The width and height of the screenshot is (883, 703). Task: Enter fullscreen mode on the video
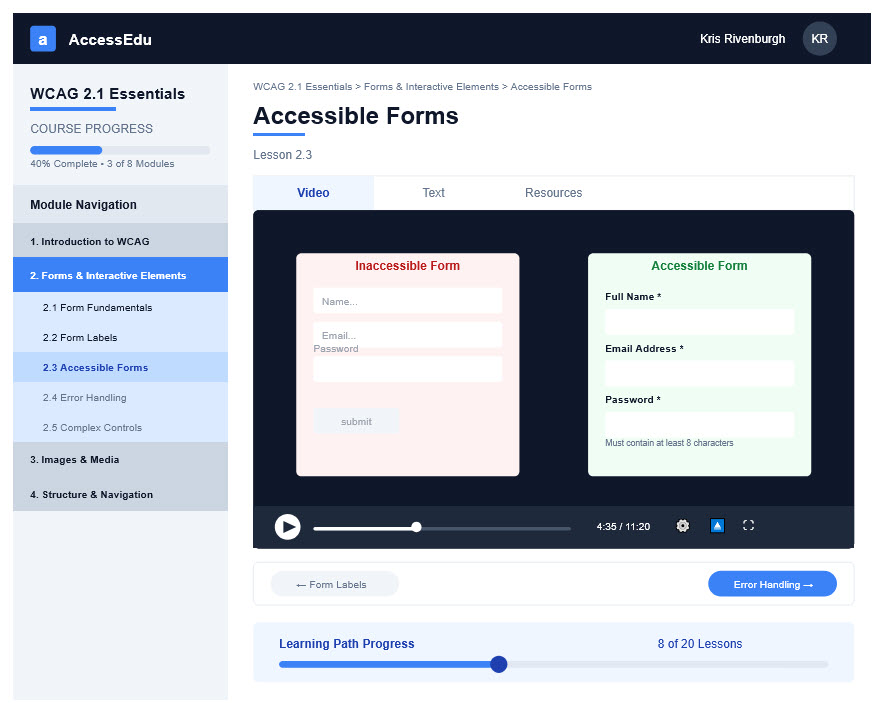pyautogui.click(x=748, y=525)
